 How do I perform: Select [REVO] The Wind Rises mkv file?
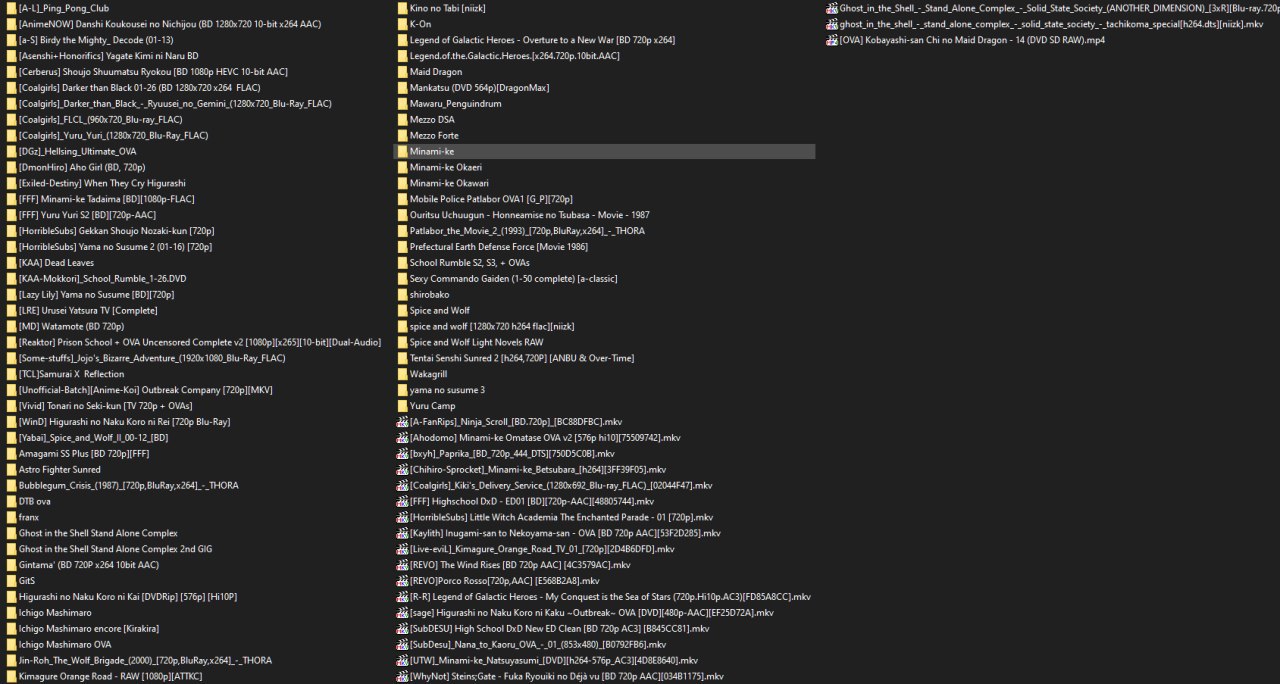(x=521, y=565)
